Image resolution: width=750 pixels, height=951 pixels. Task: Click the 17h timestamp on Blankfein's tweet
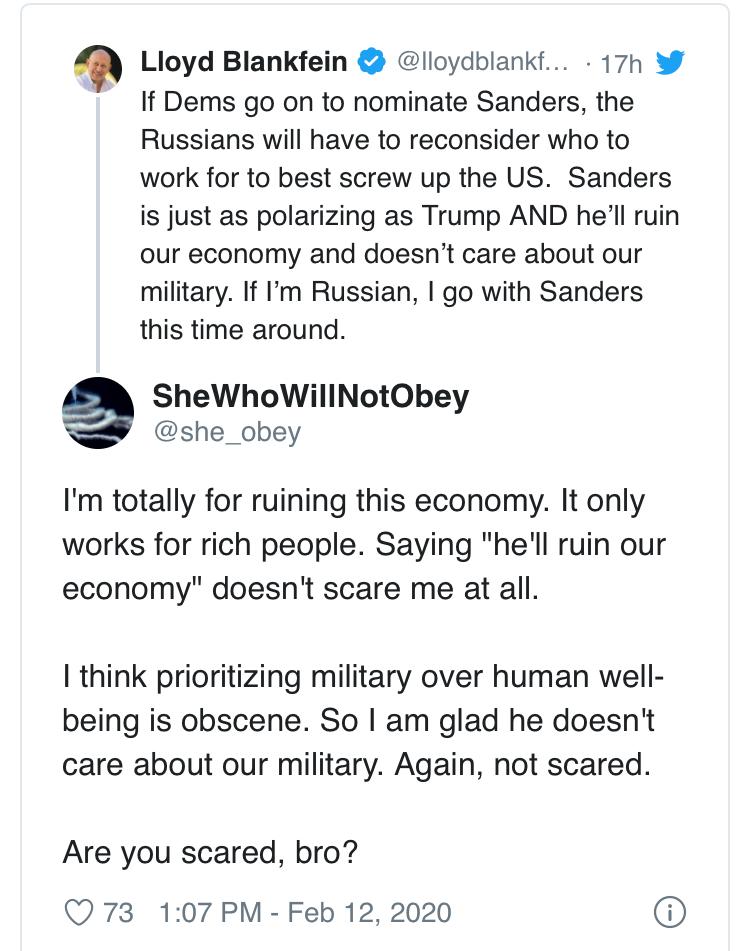click(621, 63)
